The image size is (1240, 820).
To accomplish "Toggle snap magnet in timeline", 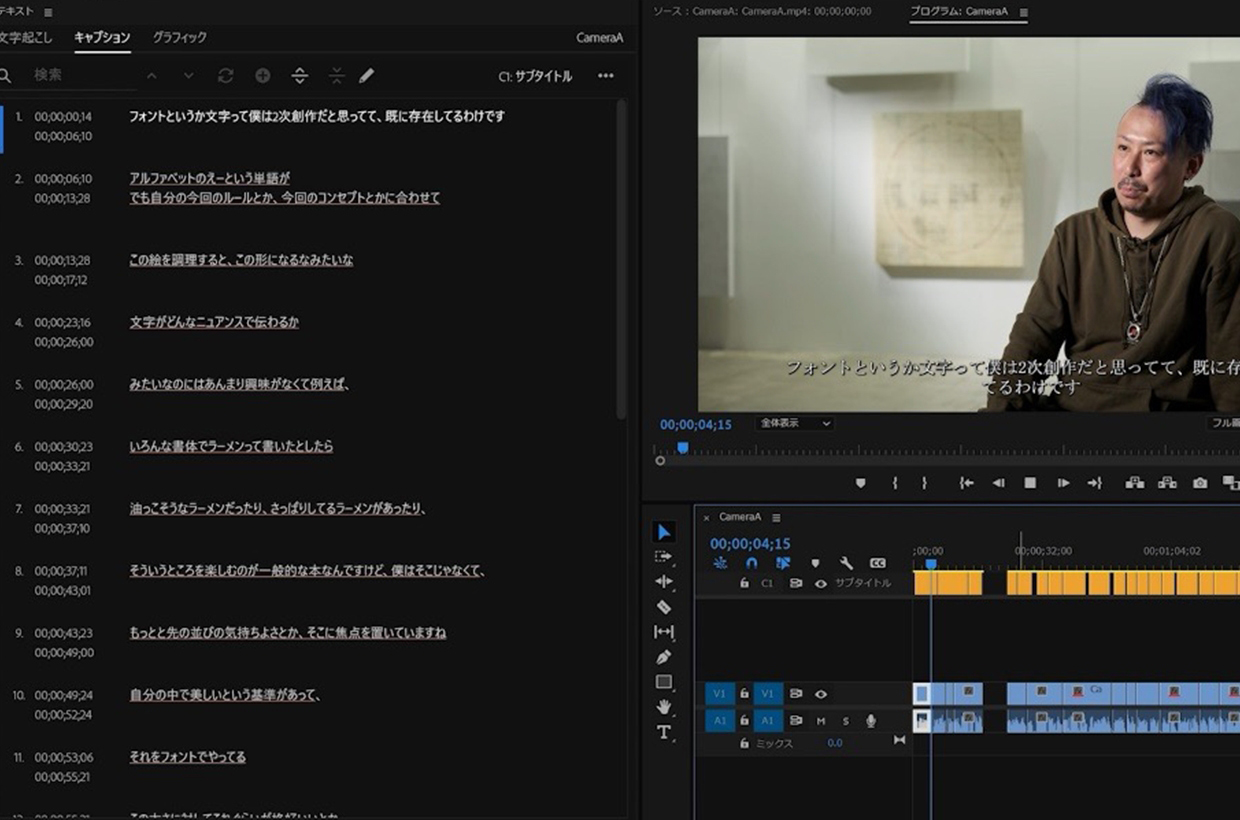I will tap(752, 563).
